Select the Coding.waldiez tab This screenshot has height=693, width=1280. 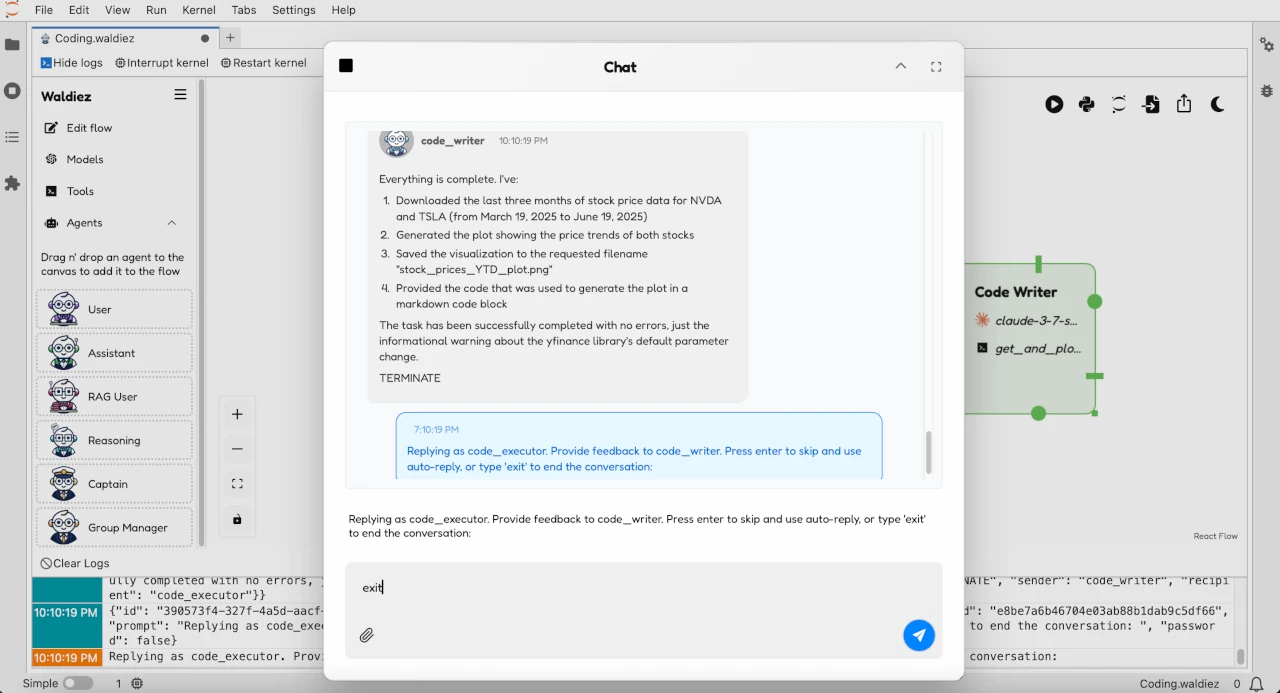pos(95,38)
